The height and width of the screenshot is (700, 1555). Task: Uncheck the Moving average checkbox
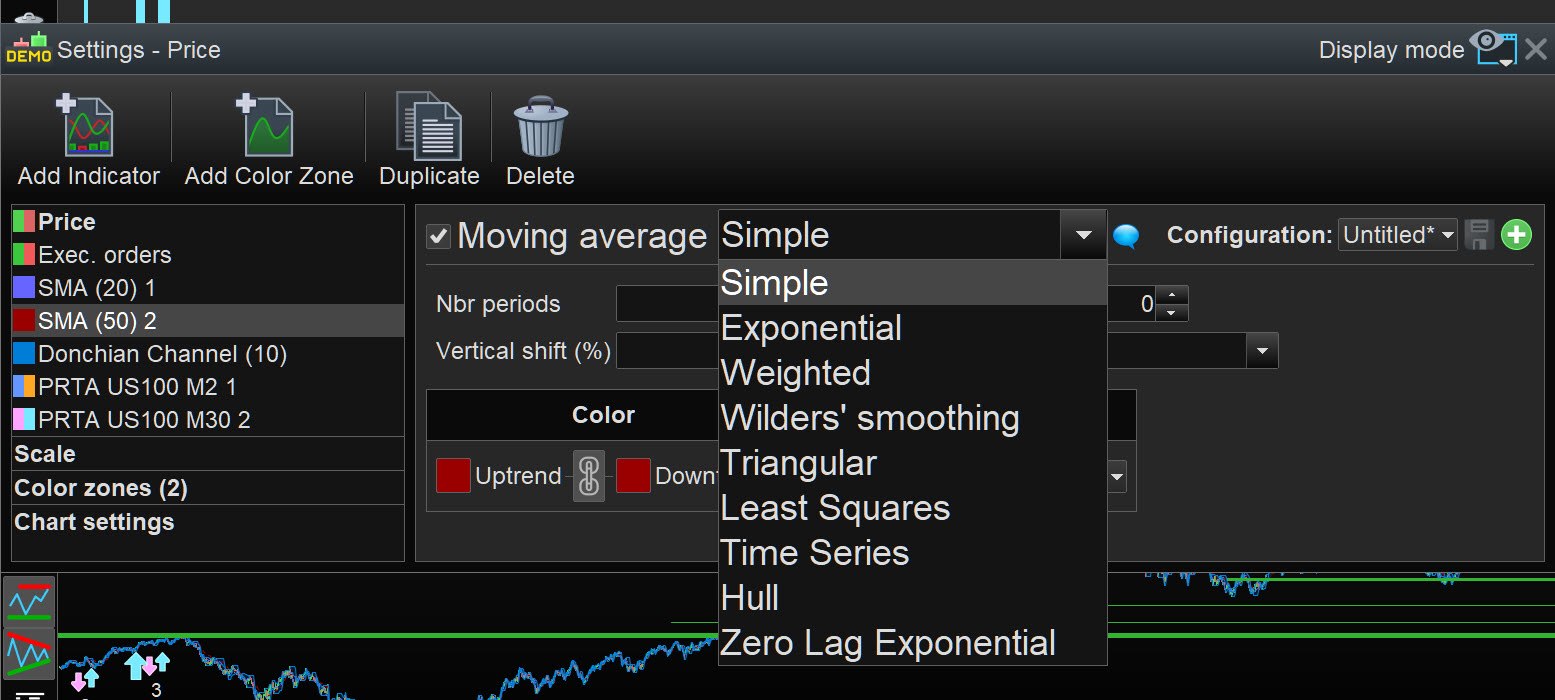pyautogui.click(x=438, y=236)
